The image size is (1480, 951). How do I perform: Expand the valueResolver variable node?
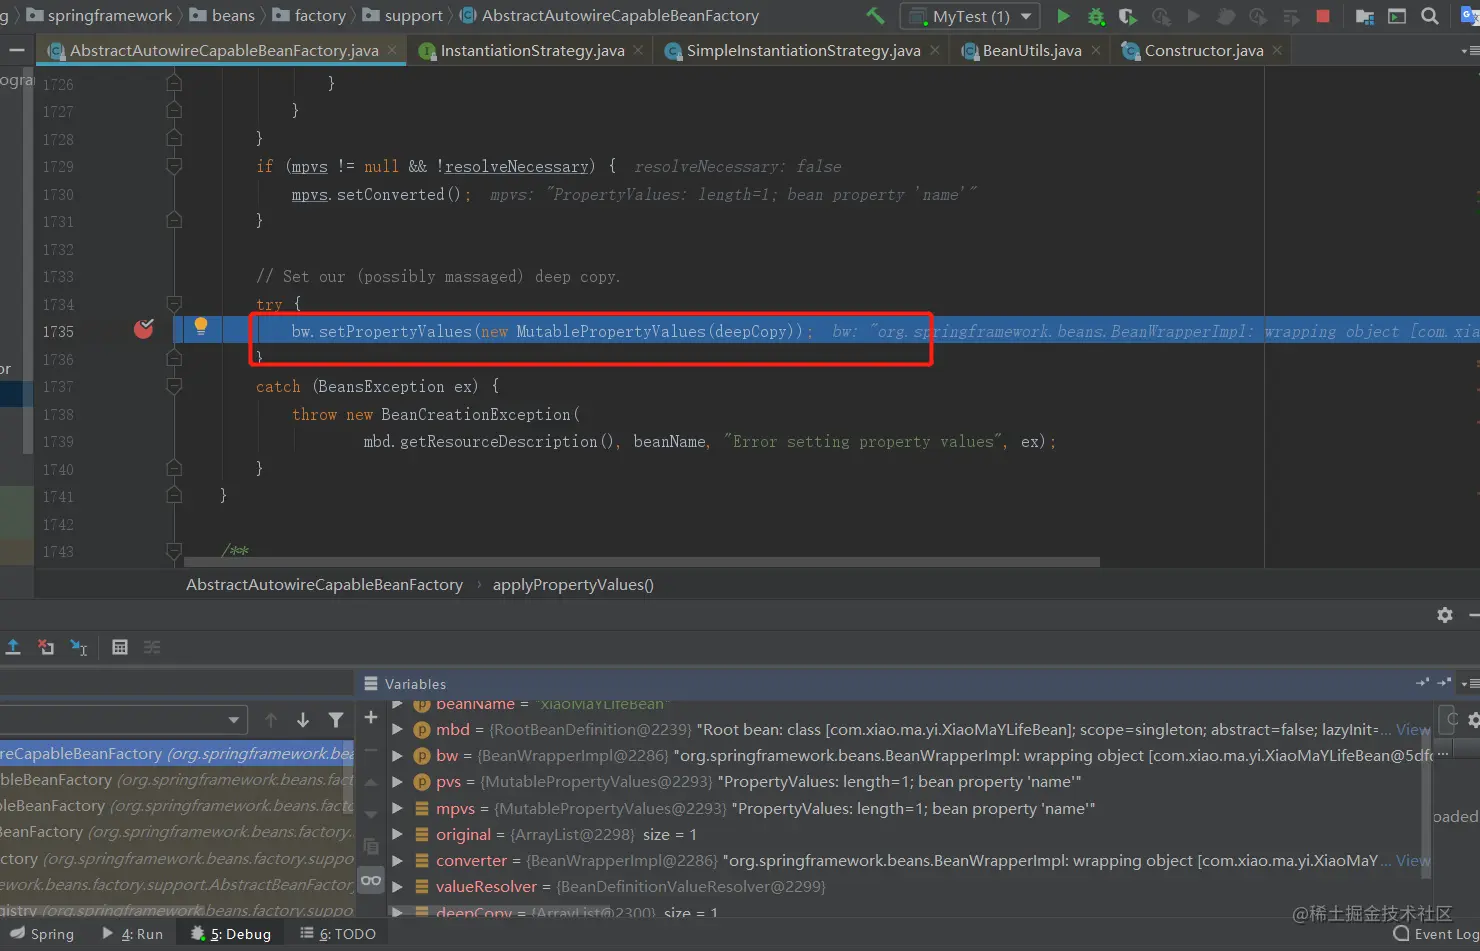click(397, 886)
